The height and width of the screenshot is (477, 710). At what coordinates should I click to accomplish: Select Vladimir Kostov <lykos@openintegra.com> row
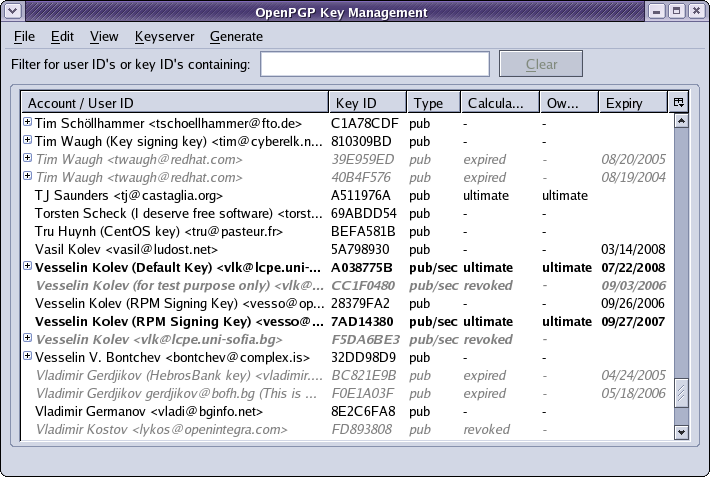point(347,429)
